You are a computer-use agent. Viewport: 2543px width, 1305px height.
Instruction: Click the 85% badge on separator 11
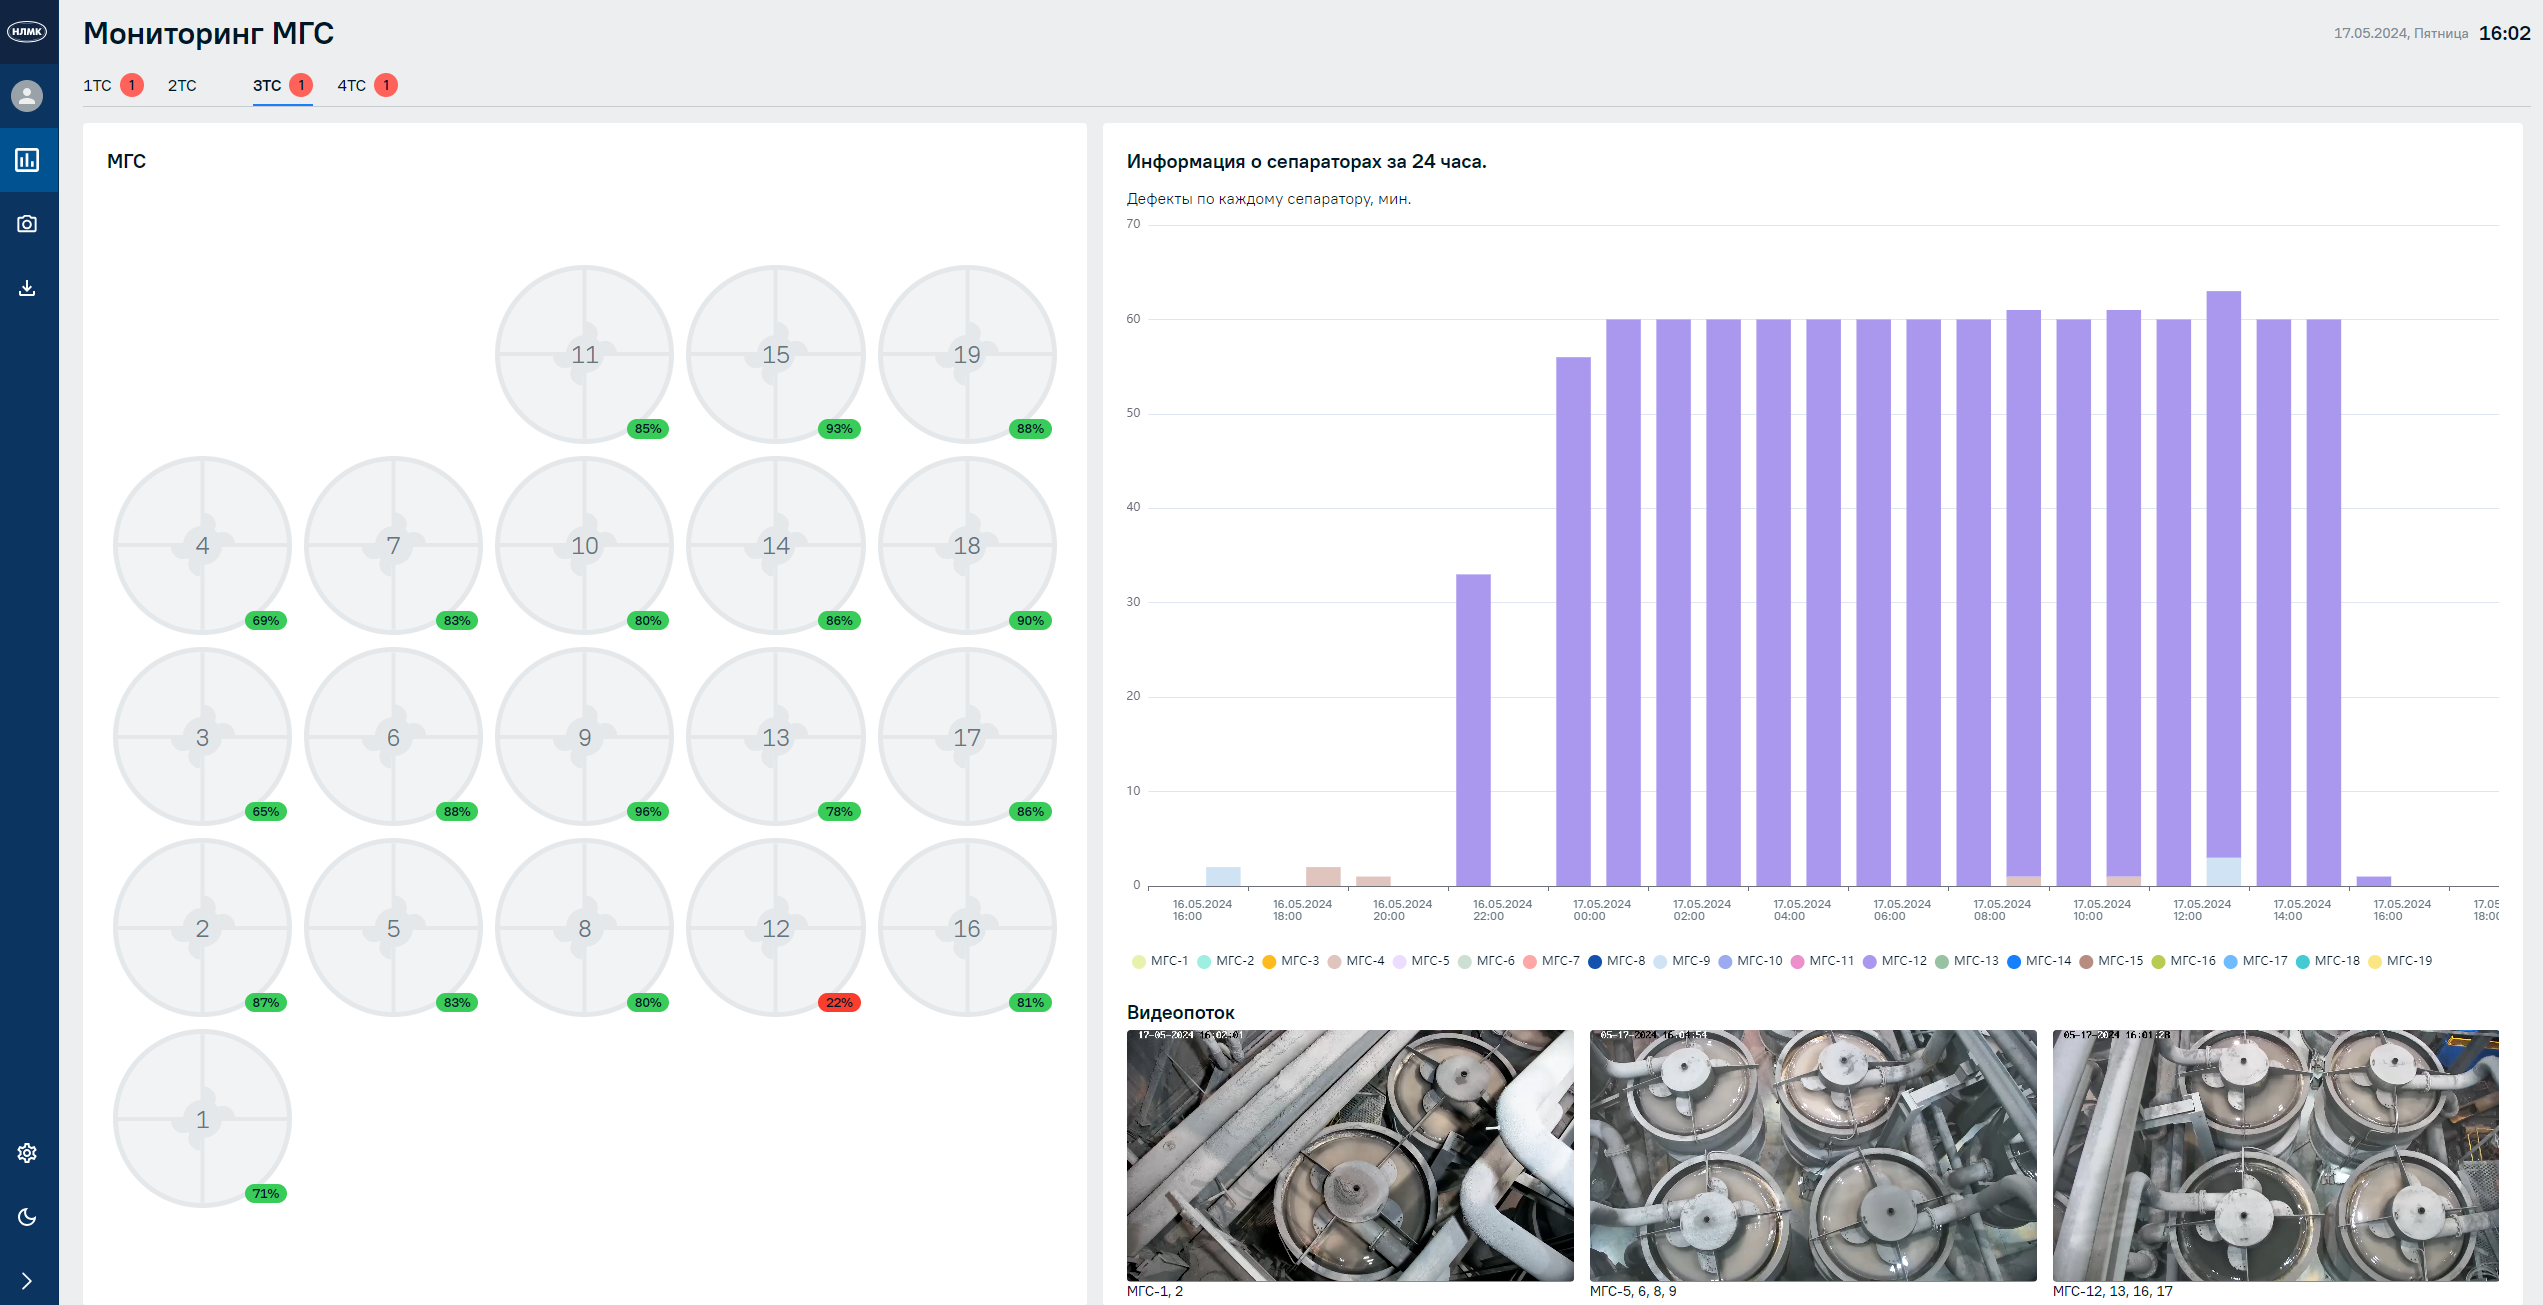648,428
